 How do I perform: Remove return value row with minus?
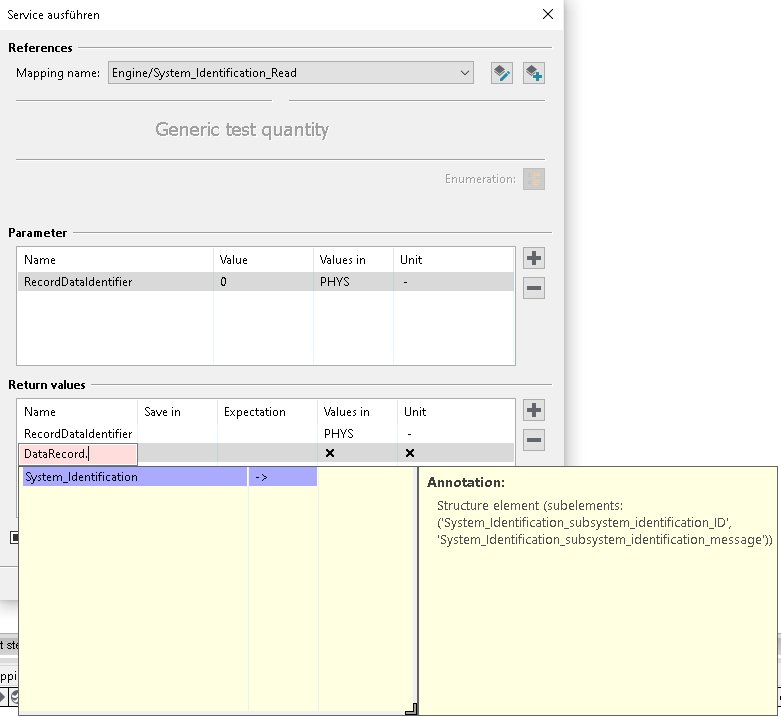coord(534,440)
